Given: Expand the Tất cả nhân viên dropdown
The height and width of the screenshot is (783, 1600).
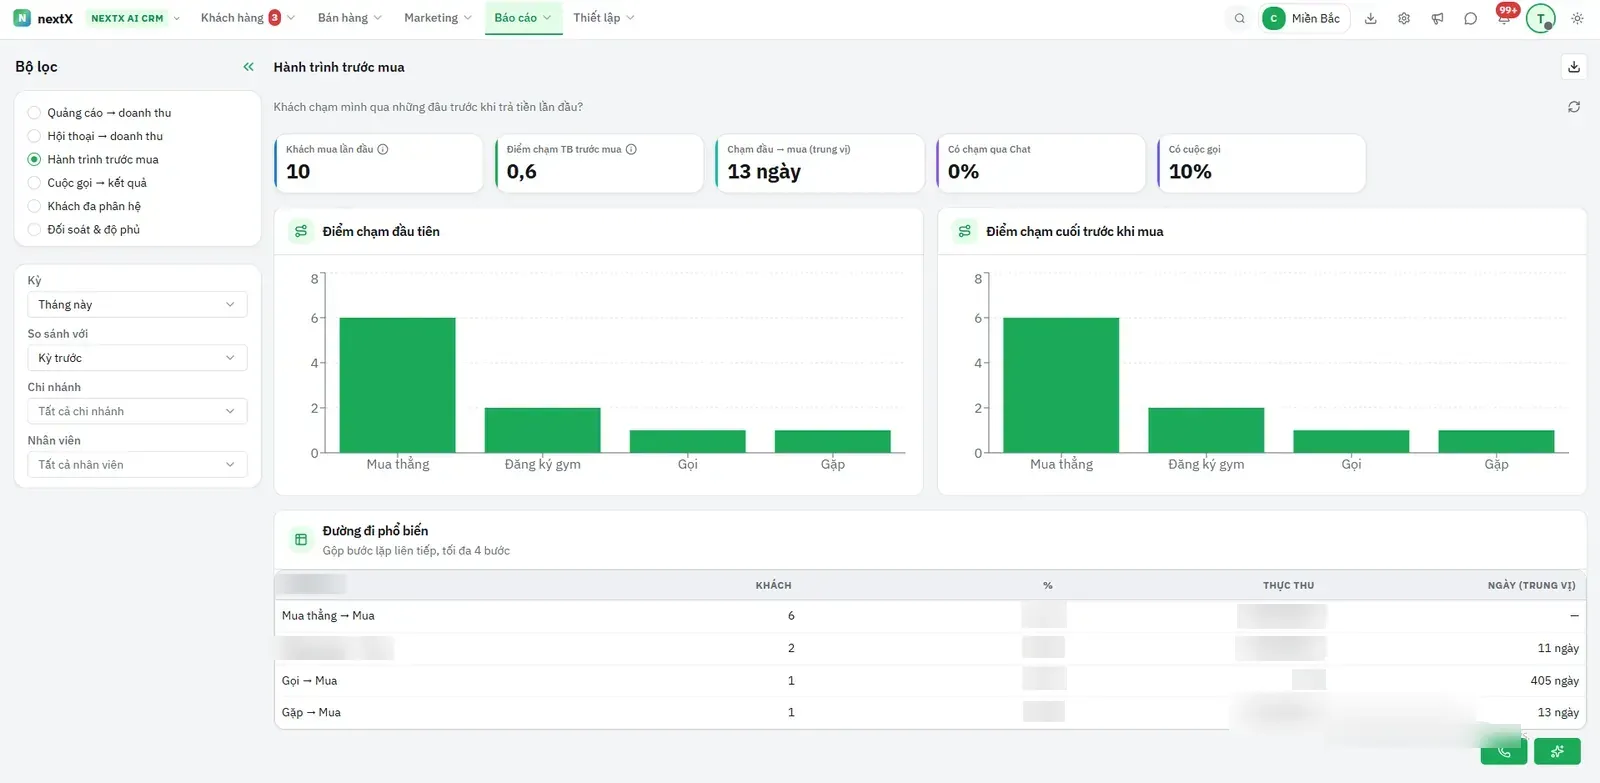Looking at the screenshot, I should [137, 465].
